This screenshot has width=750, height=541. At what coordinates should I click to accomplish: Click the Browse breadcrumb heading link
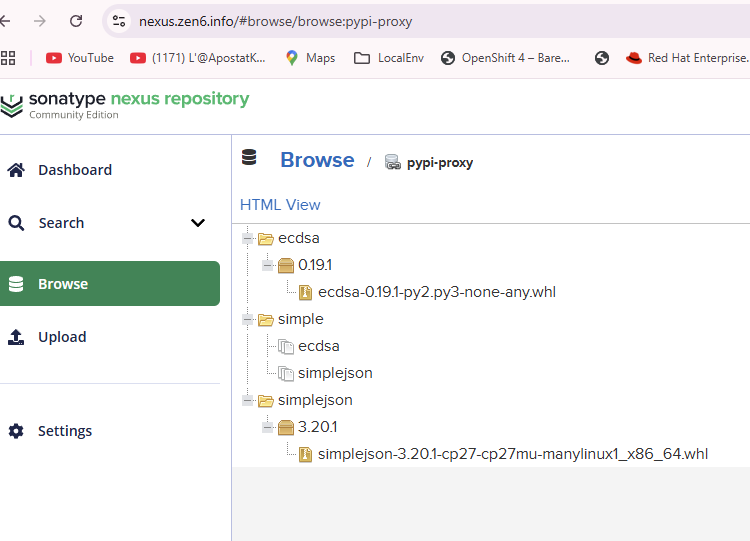pyautogui.click(x=317, y=160)
